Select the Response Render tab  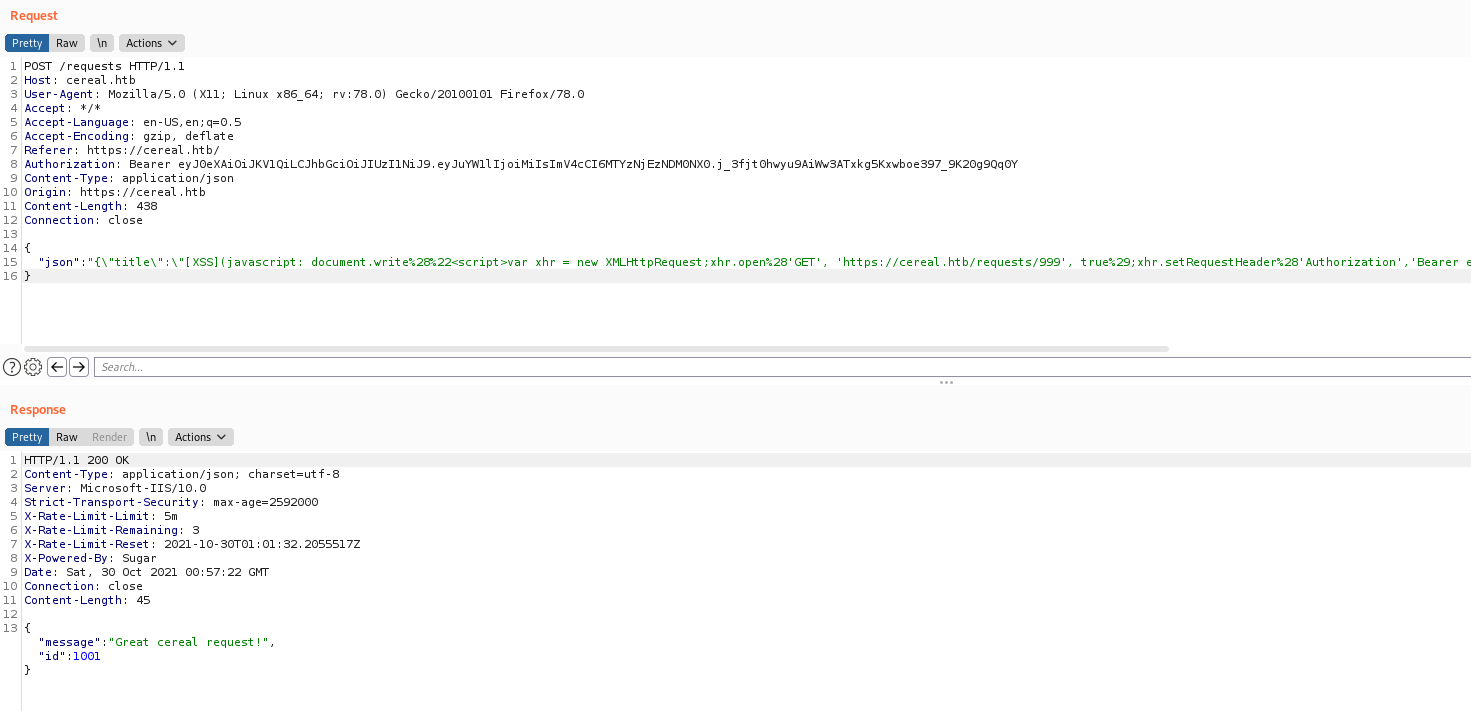tap(110, 437)
